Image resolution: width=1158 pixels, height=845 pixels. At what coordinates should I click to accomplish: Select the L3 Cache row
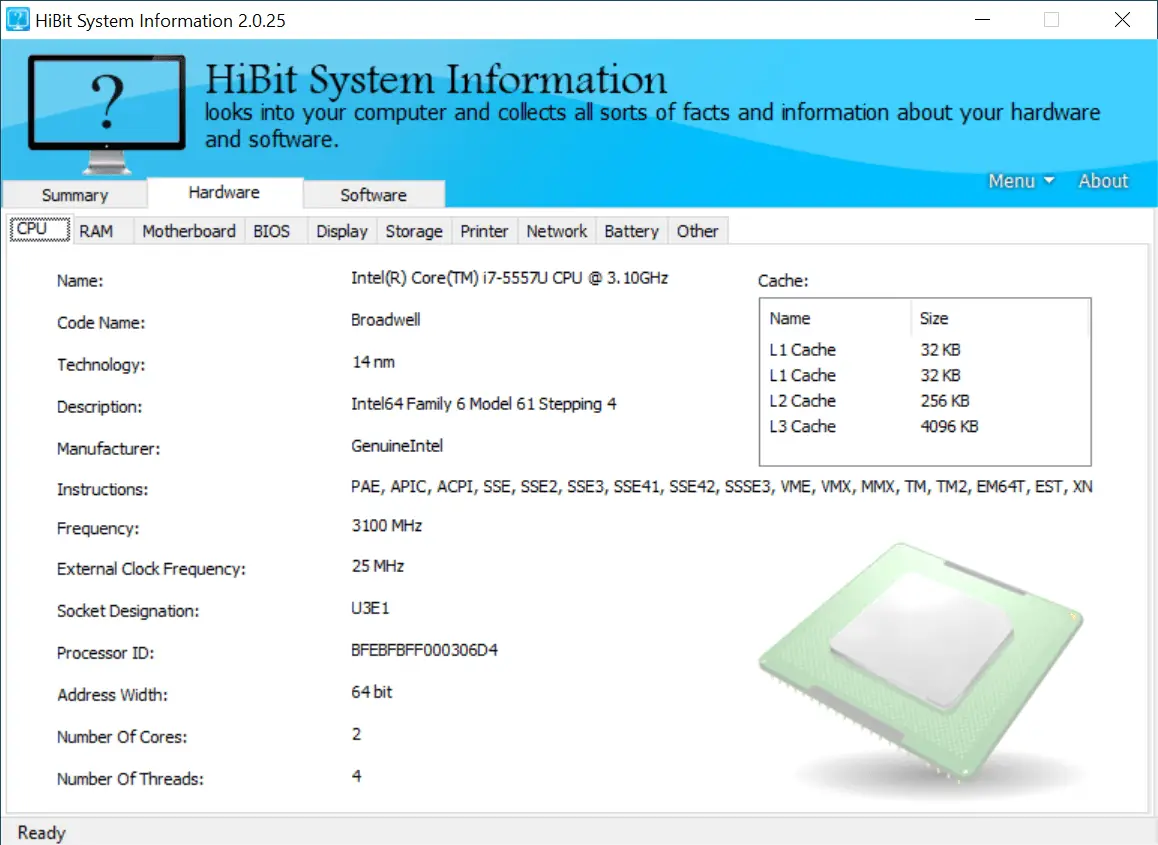(925, 427)
